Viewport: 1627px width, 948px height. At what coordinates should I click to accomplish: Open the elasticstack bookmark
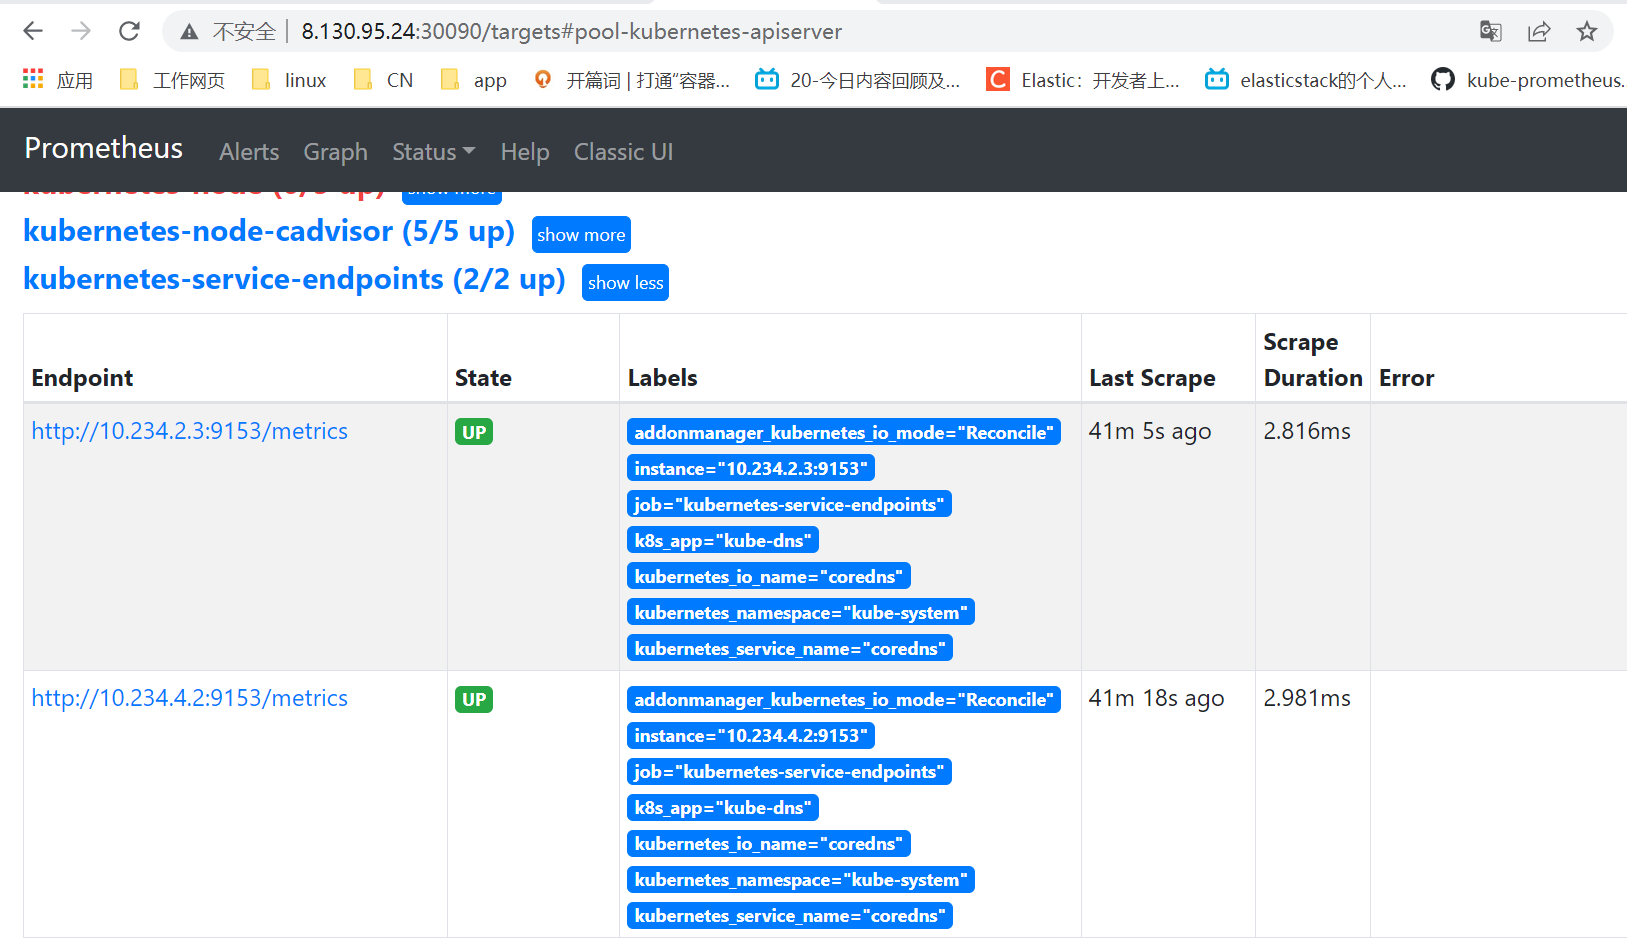click(1306, 80)
